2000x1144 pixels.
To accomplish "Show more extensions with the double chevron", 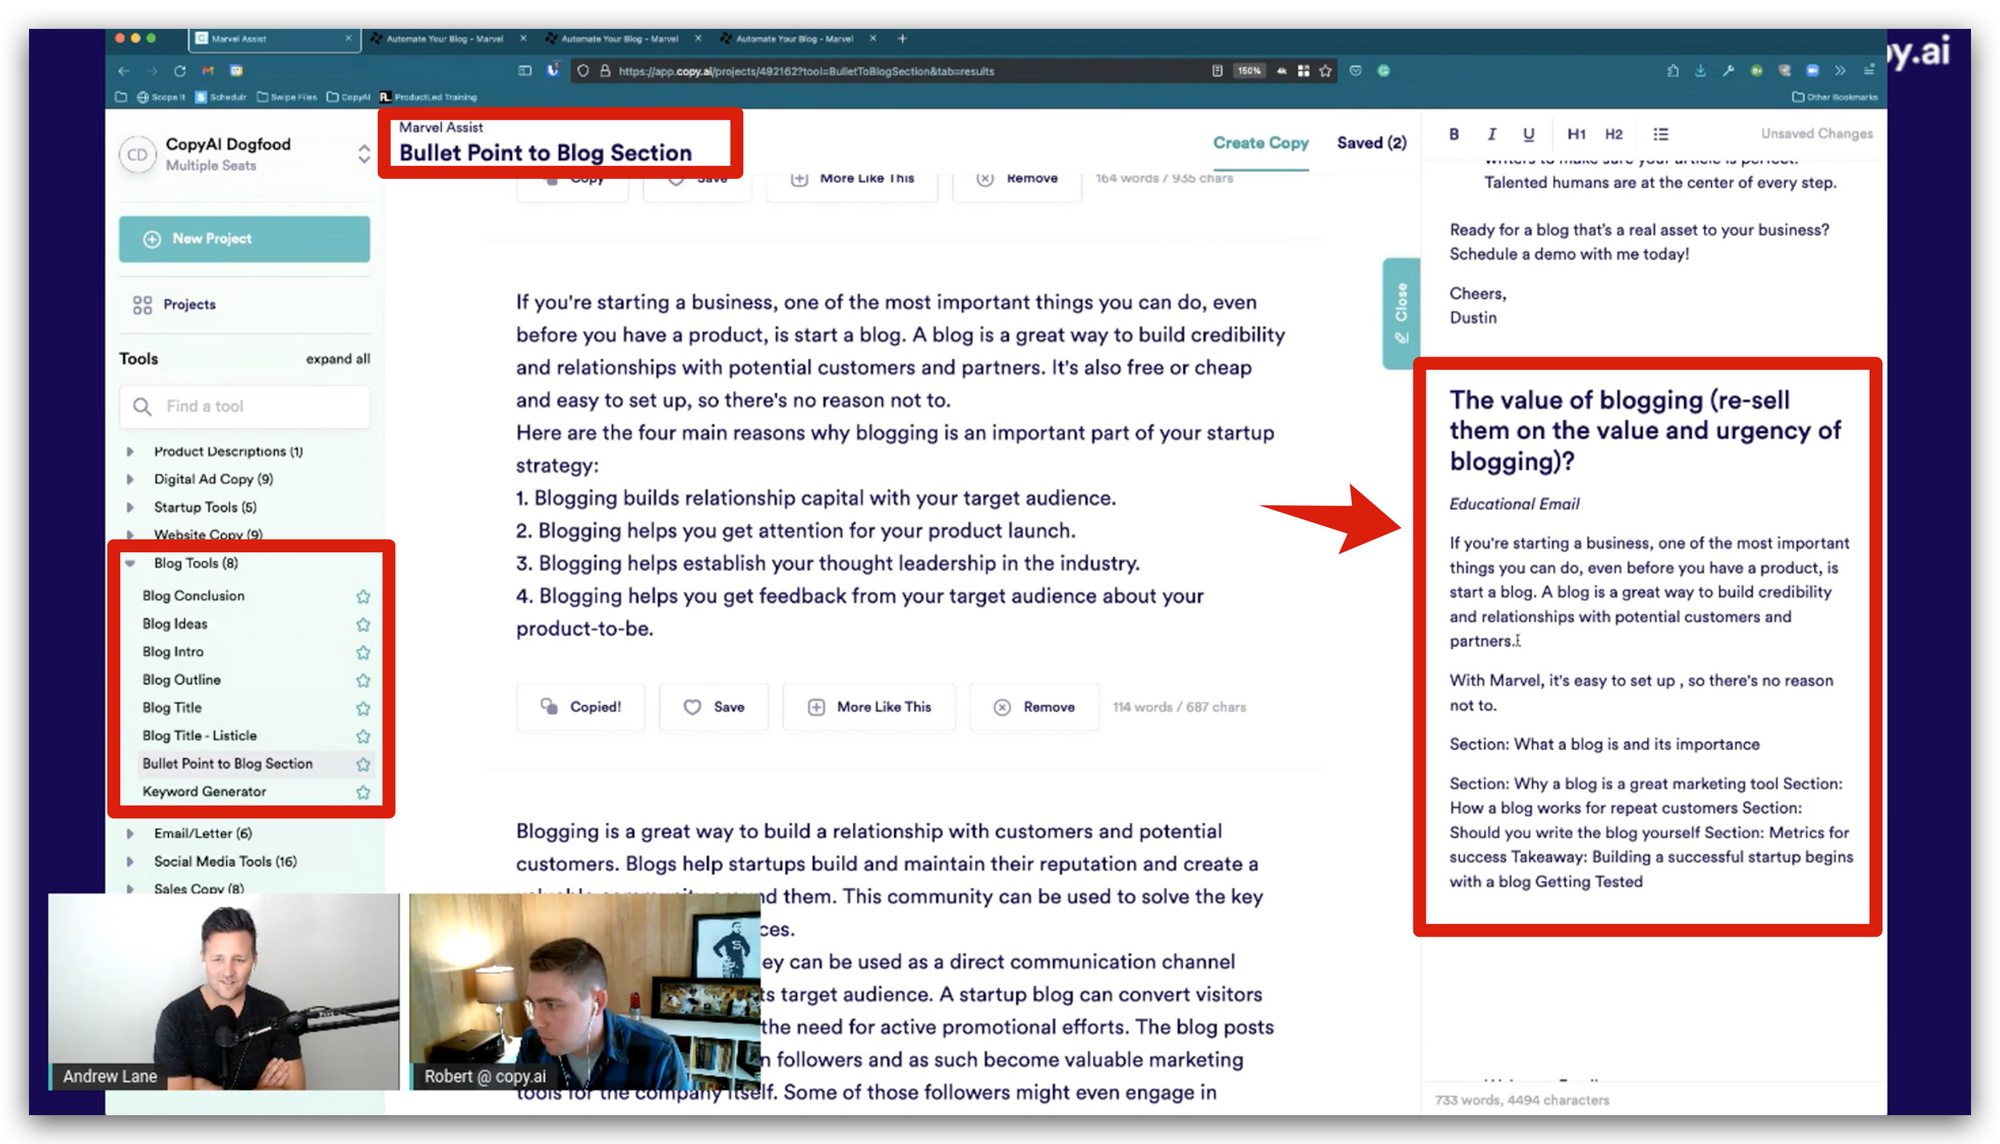I will pos(1840,71).
